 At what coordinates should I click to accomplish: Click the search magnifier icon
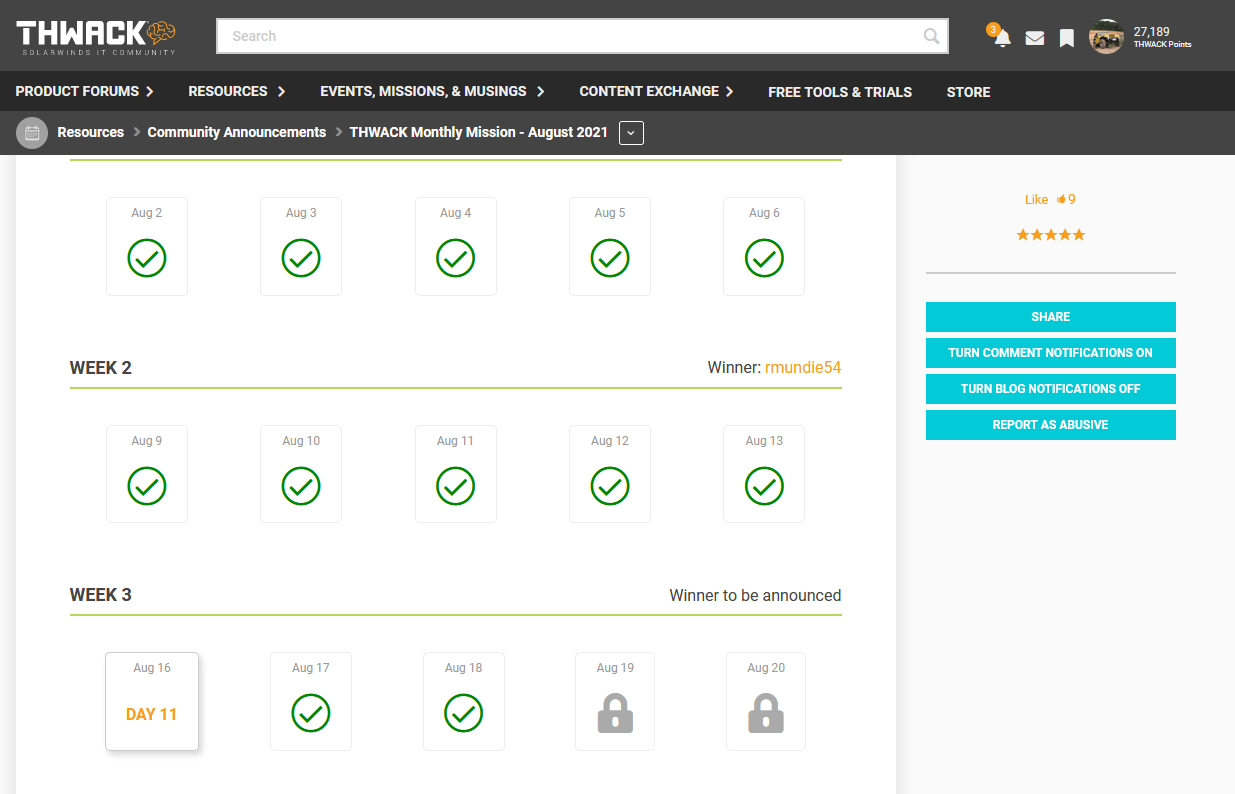[x=931, y=37]
